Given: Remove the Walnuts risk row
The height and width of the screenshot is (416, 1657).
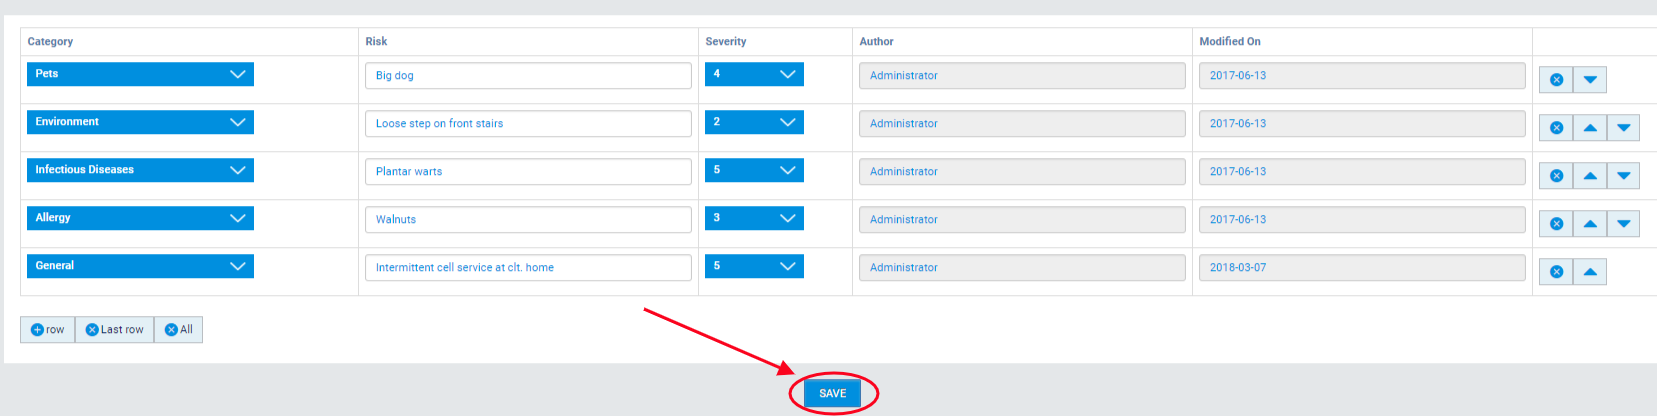Looking at the screenshot, I should 1556,224.
